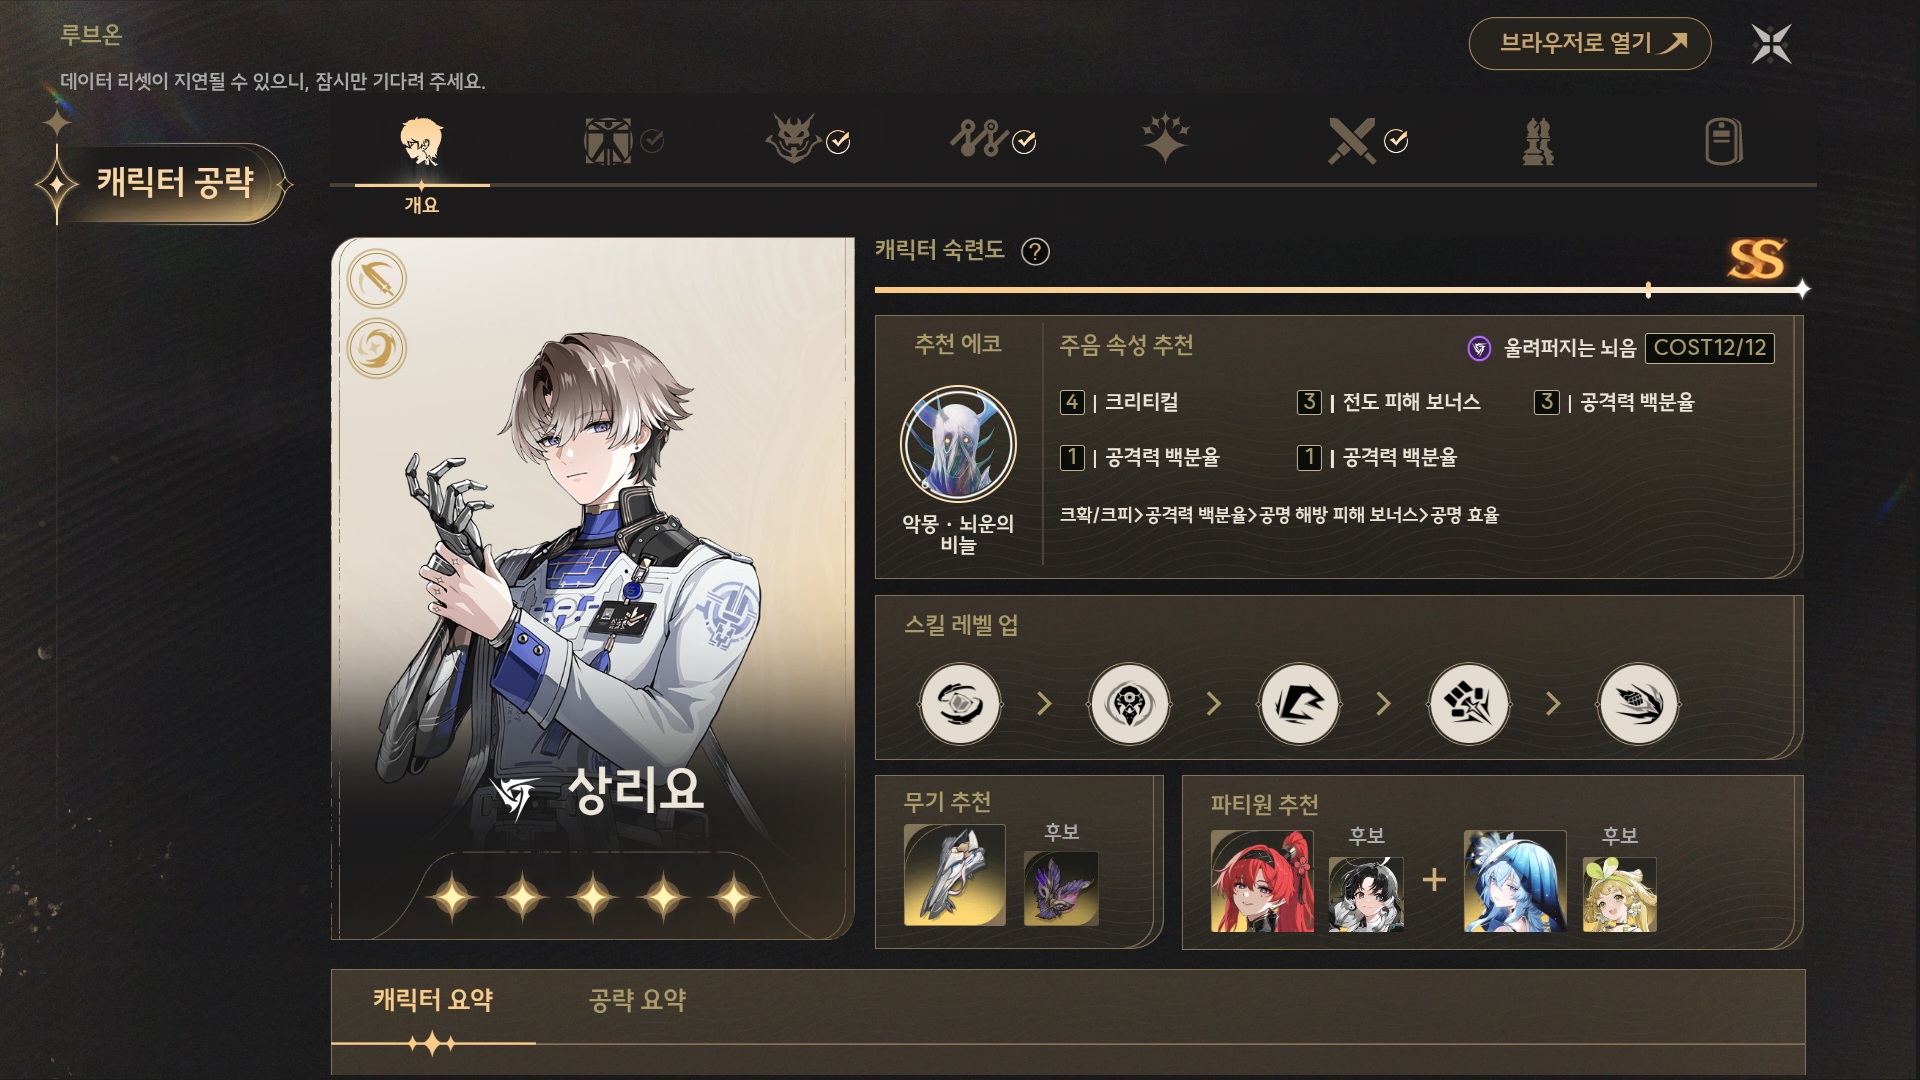This screenshot has width=1920, height=1080.
Task: Click the question mark beside 캐릭터 숙련도
Action: pos(1035,251)
